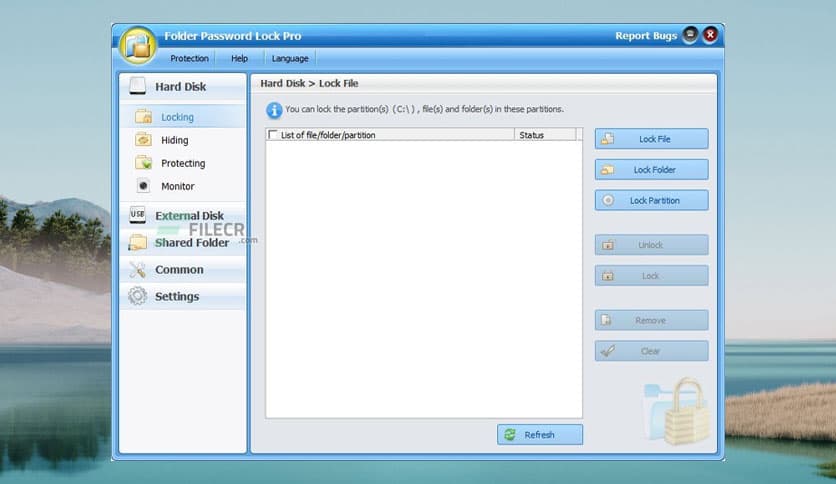Image resolution: width=836 pixels, height=484 pixels.
Task: Click the Lock Partition button
Action: coord(652,200)
